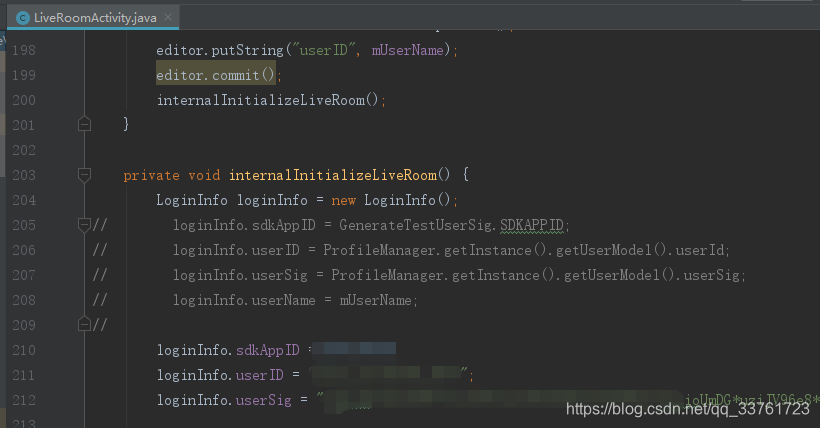The width and height of the screenshot is (820, 428).
Task: Click line number 210 in gutter
Action: (x=24, y=350)
